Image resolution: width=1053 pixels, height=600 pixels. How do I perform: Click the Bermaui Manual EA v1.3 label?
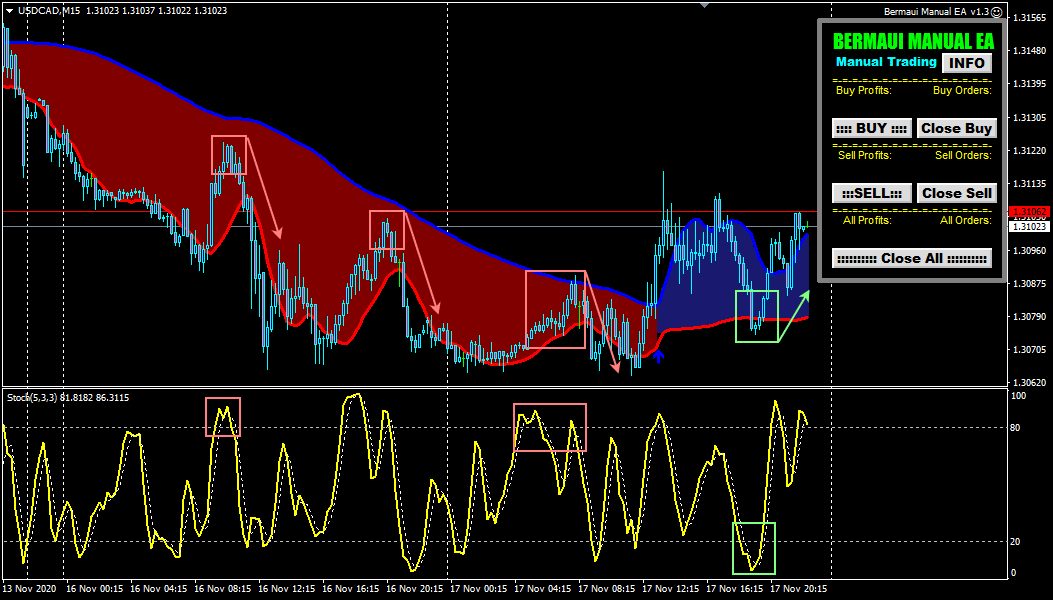[x=937, y=12]
